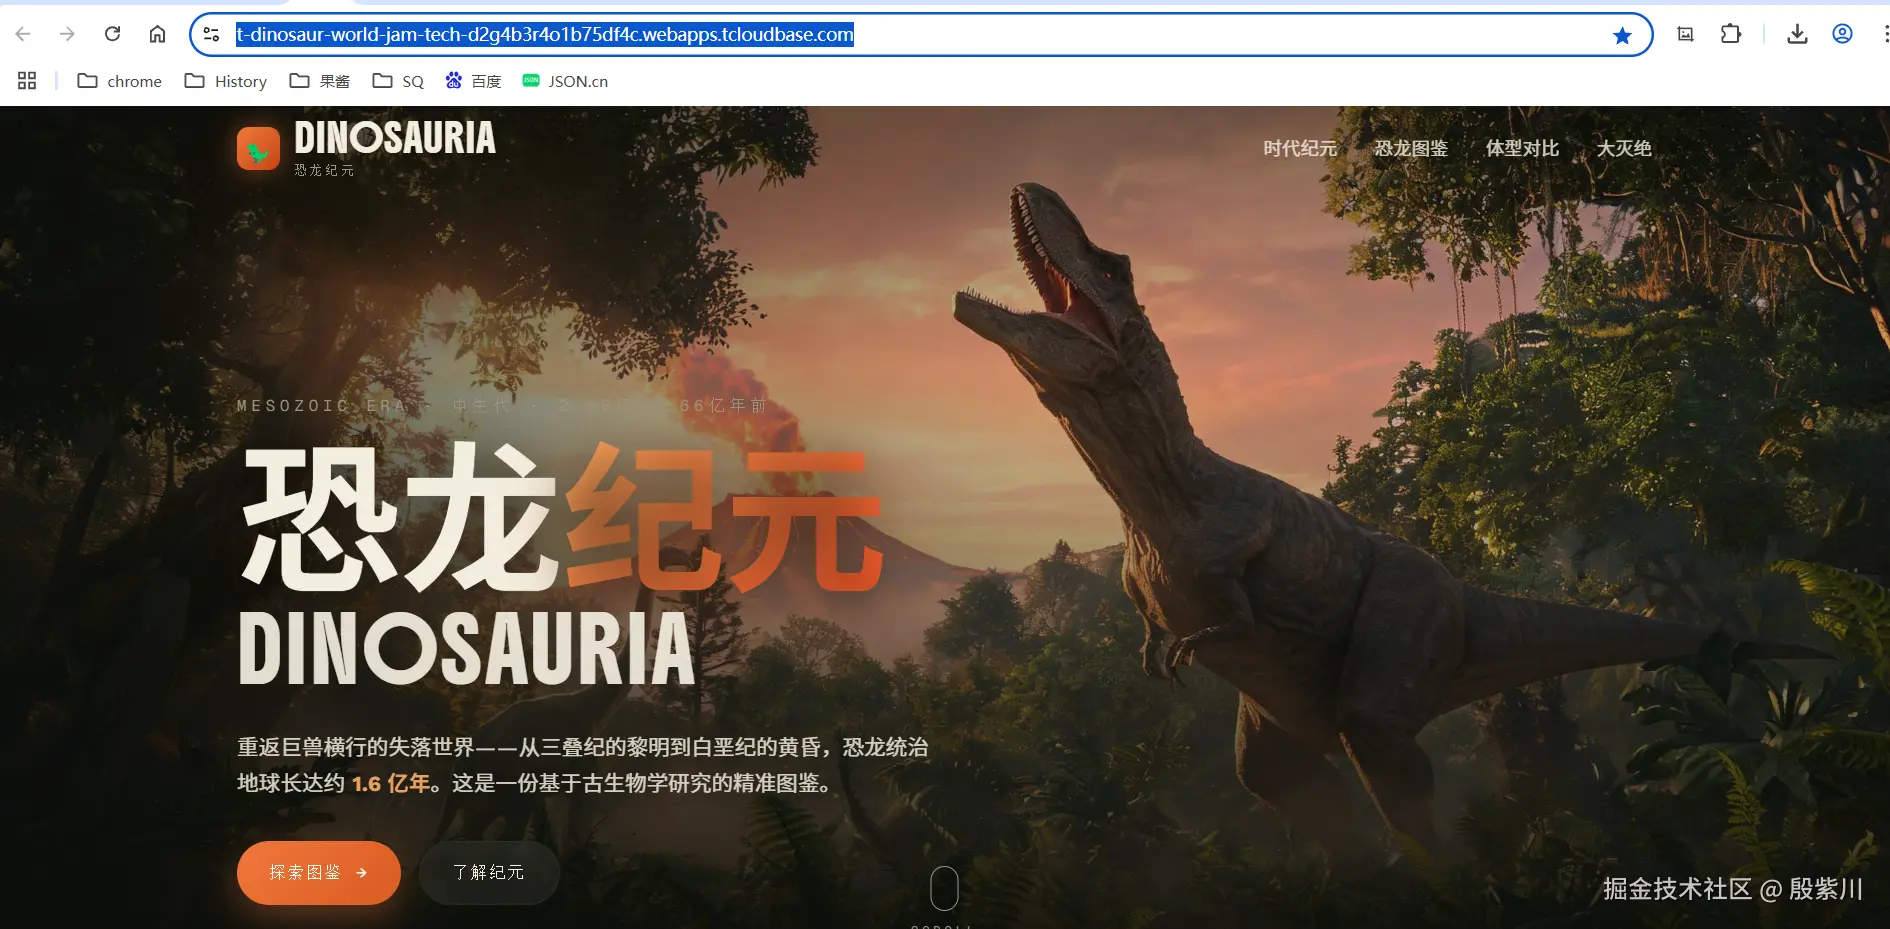Viewport: 1890px width, 929px height.
Task: Click the 了解纪元 button
Action: 489,873
